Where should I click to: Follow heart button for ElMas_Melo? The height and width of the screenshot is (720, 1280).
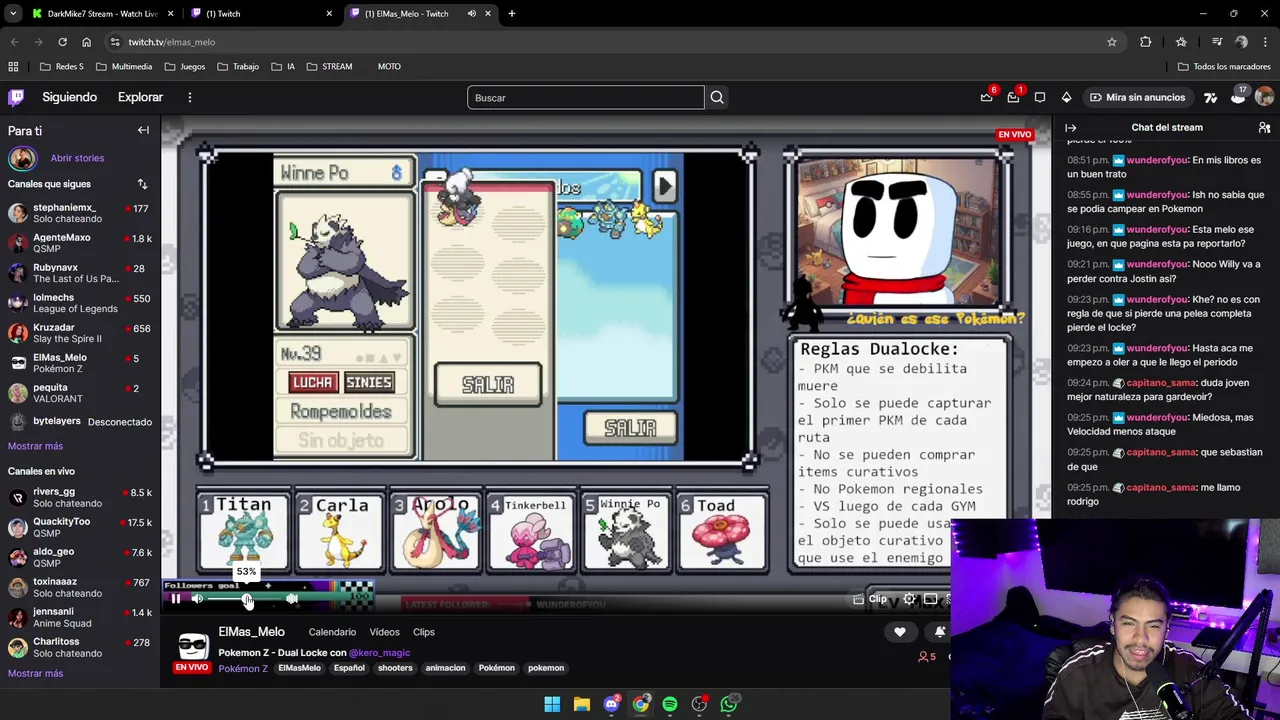point(899,631)
